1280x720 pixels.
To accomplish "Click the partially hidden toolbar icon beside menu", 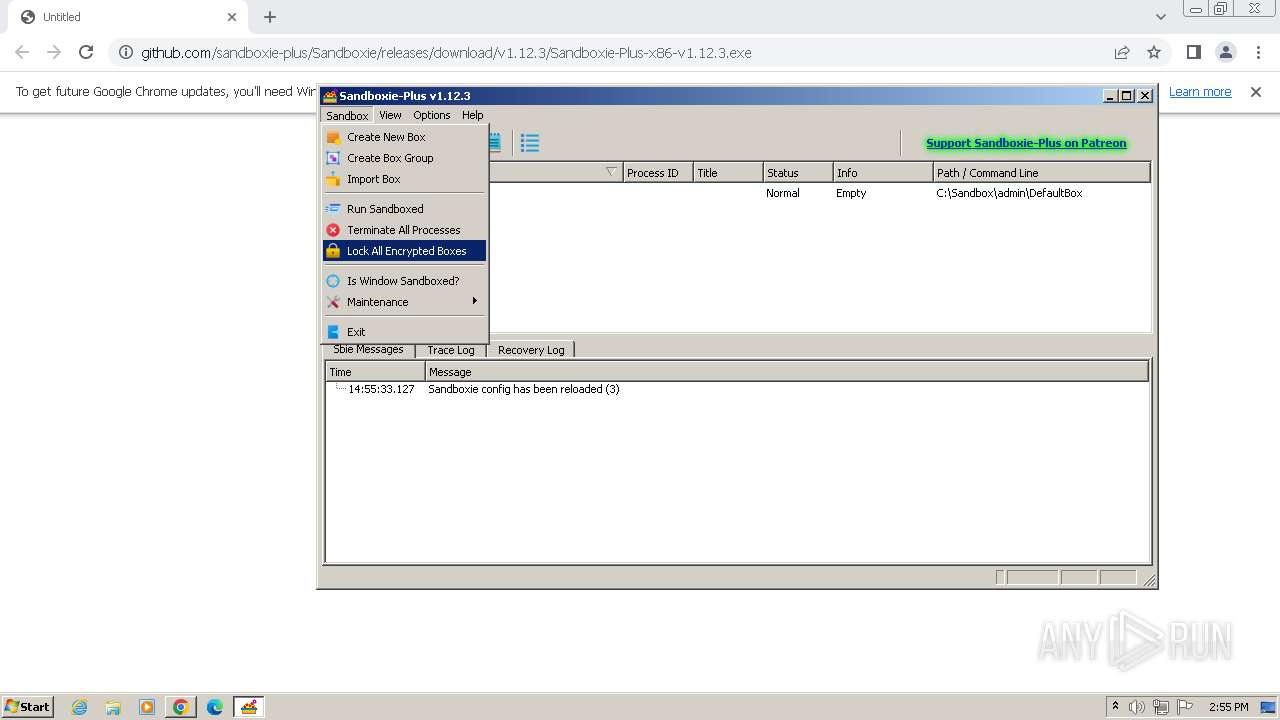I will pos(495,143).
